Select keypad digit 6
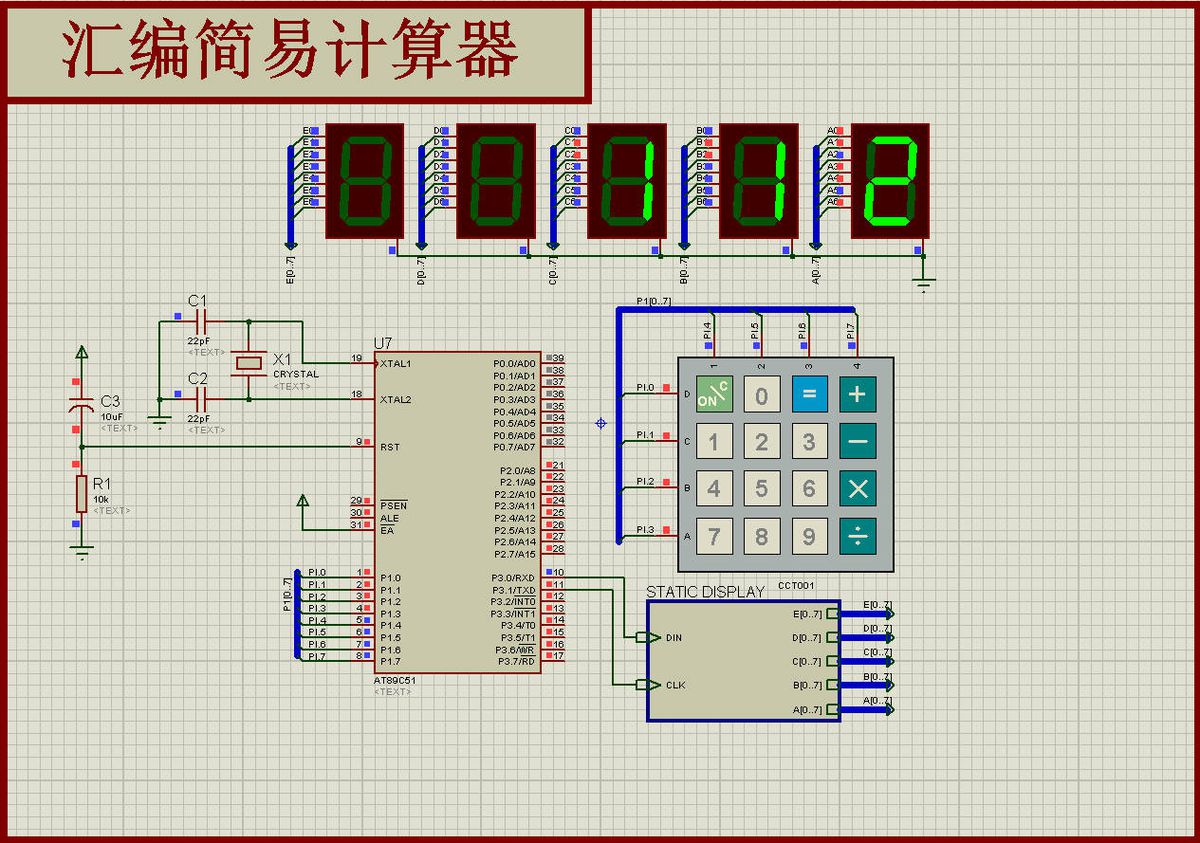Viewport: 1200px width, 843px height. 809,489
